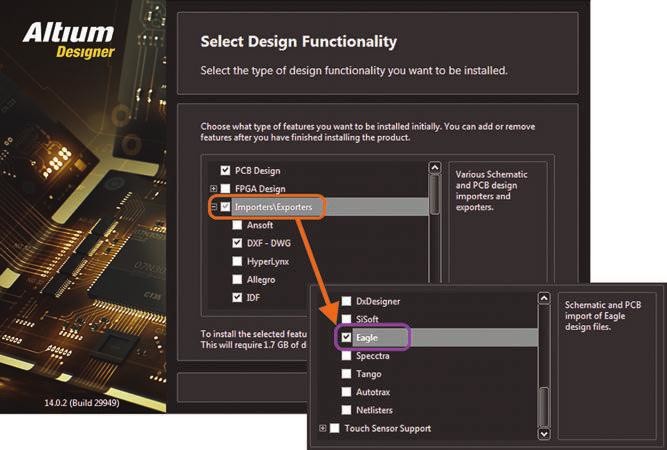The height and width of the screenshot is (450, 667).
Task: Select the HyperLynx row label
Action: pyautogui.click(x=268, y=261)
